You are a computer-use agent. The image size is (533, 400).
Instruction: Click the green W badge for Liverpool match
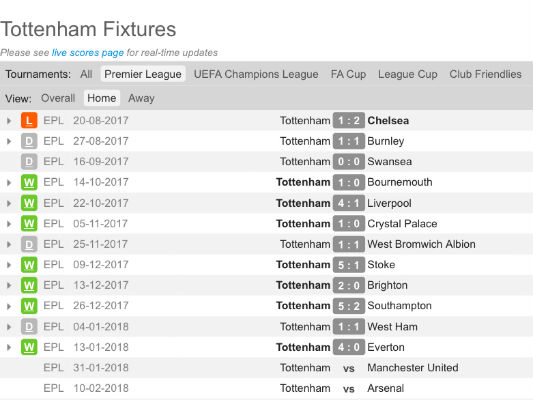[29, 203]
